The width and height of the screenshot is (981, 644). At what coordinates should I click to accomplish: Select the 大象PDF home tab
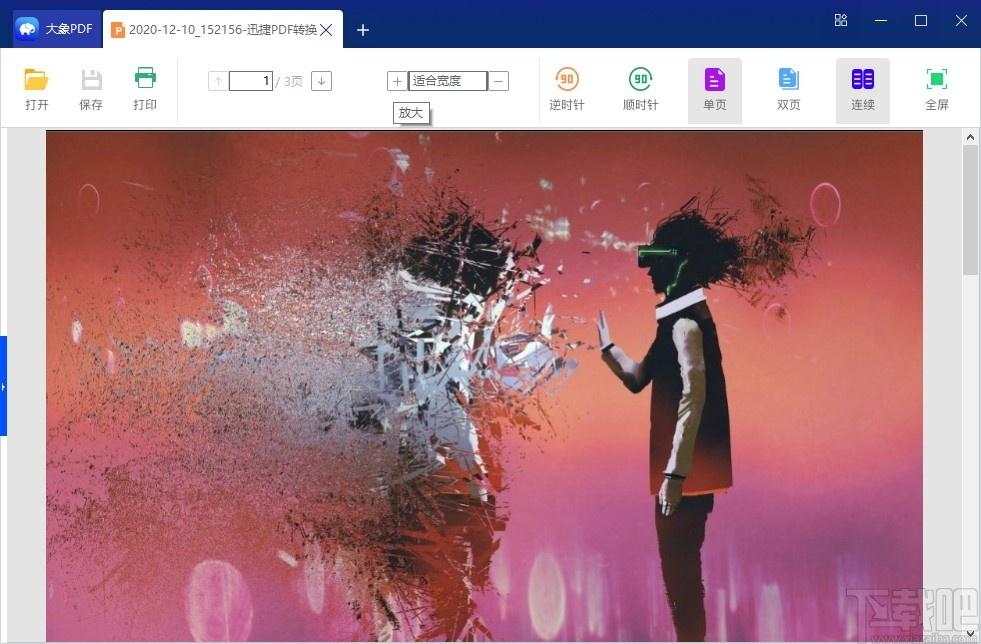pos(57,29)
